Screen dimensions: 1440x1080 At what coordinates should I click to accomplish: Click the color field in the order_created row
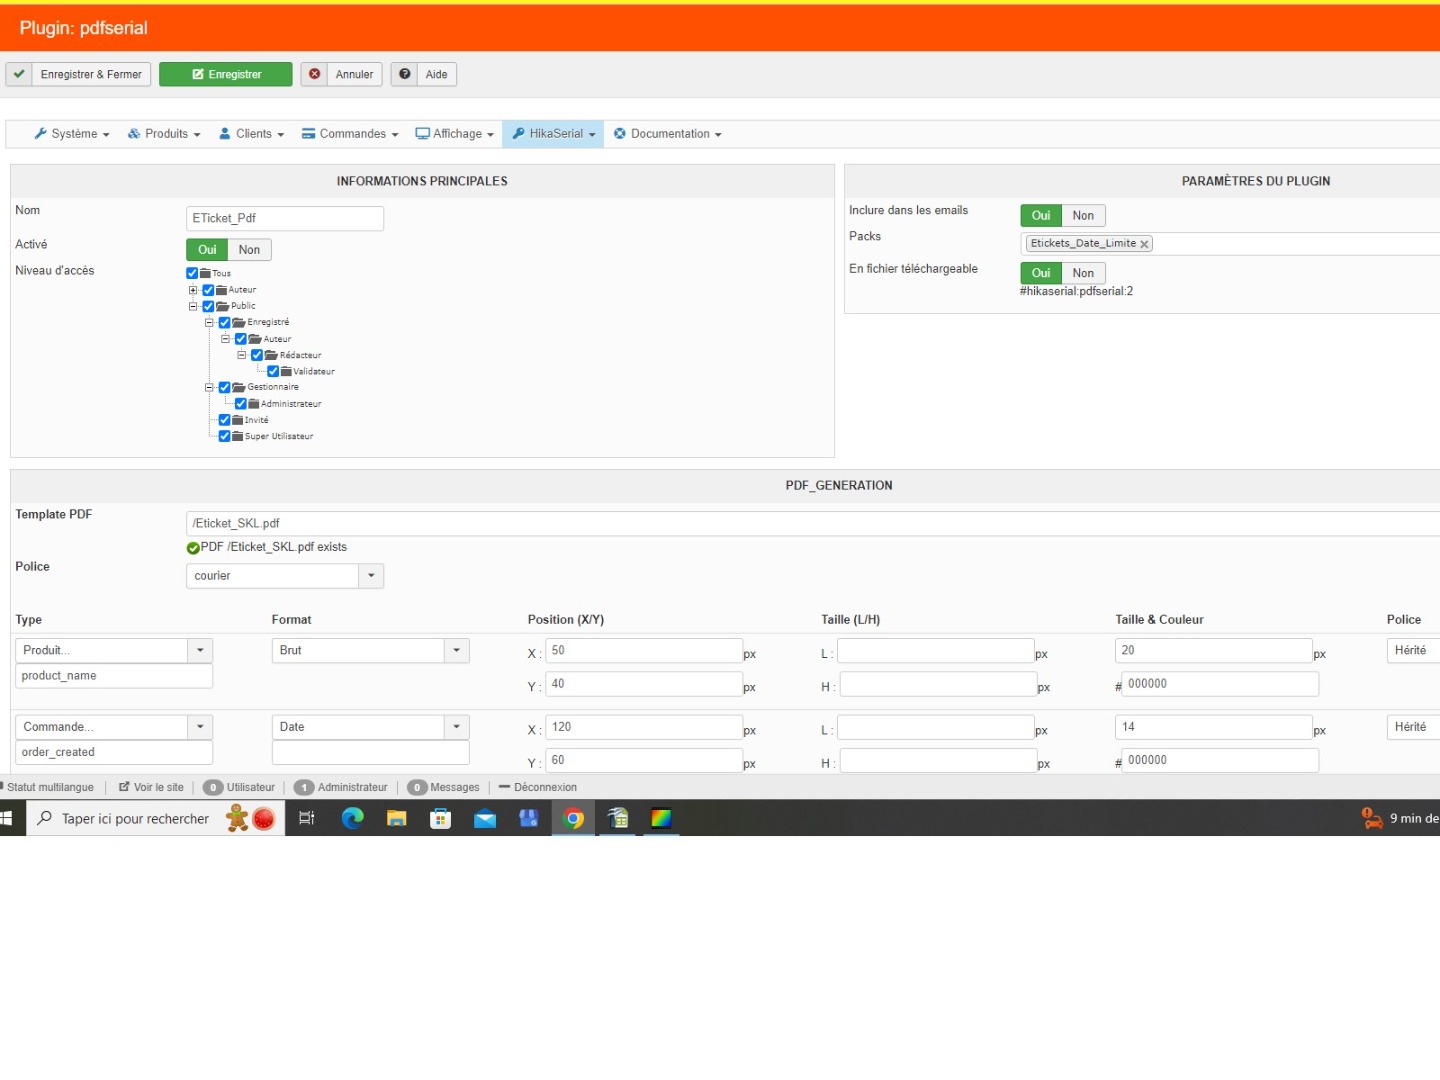pos(1220,760)
